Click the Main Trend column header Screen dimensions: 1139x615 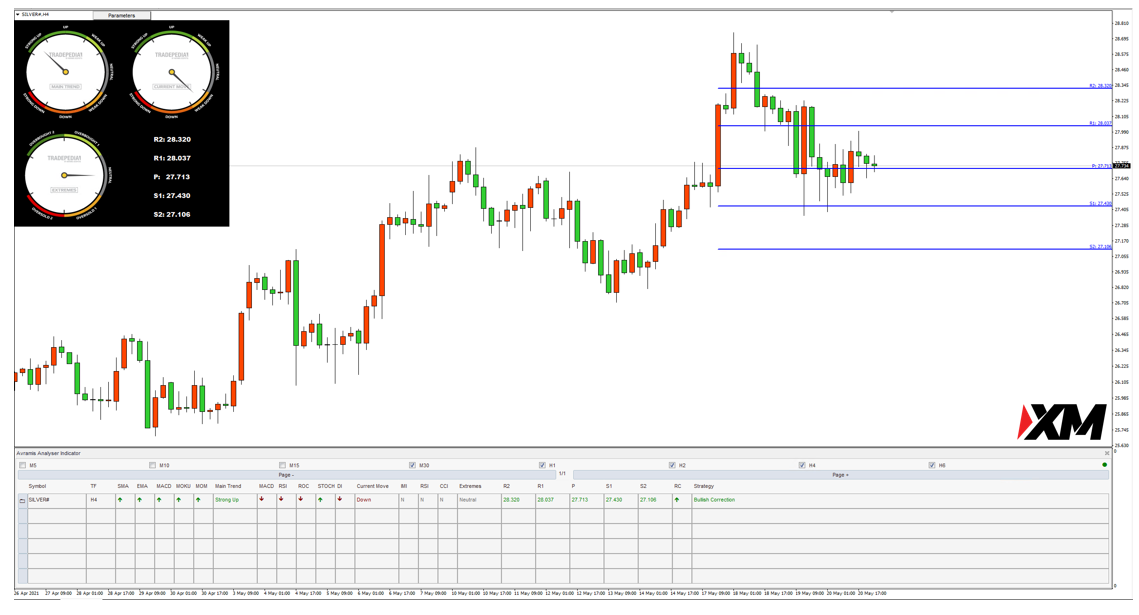point(228,486)
